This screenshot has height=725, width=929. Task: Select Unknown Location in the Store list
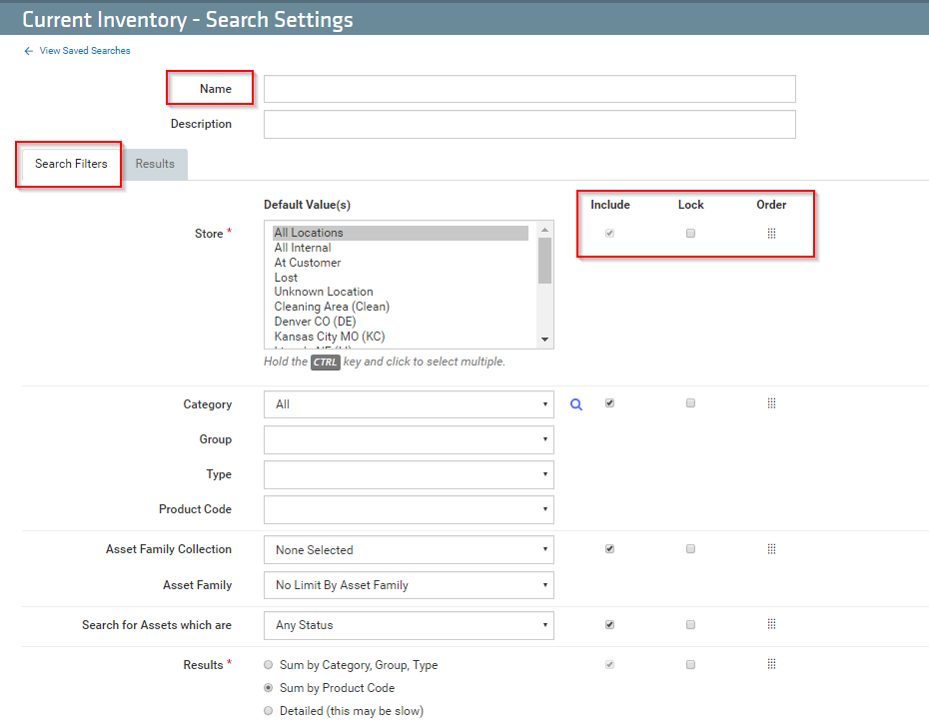tap(401, 292)
